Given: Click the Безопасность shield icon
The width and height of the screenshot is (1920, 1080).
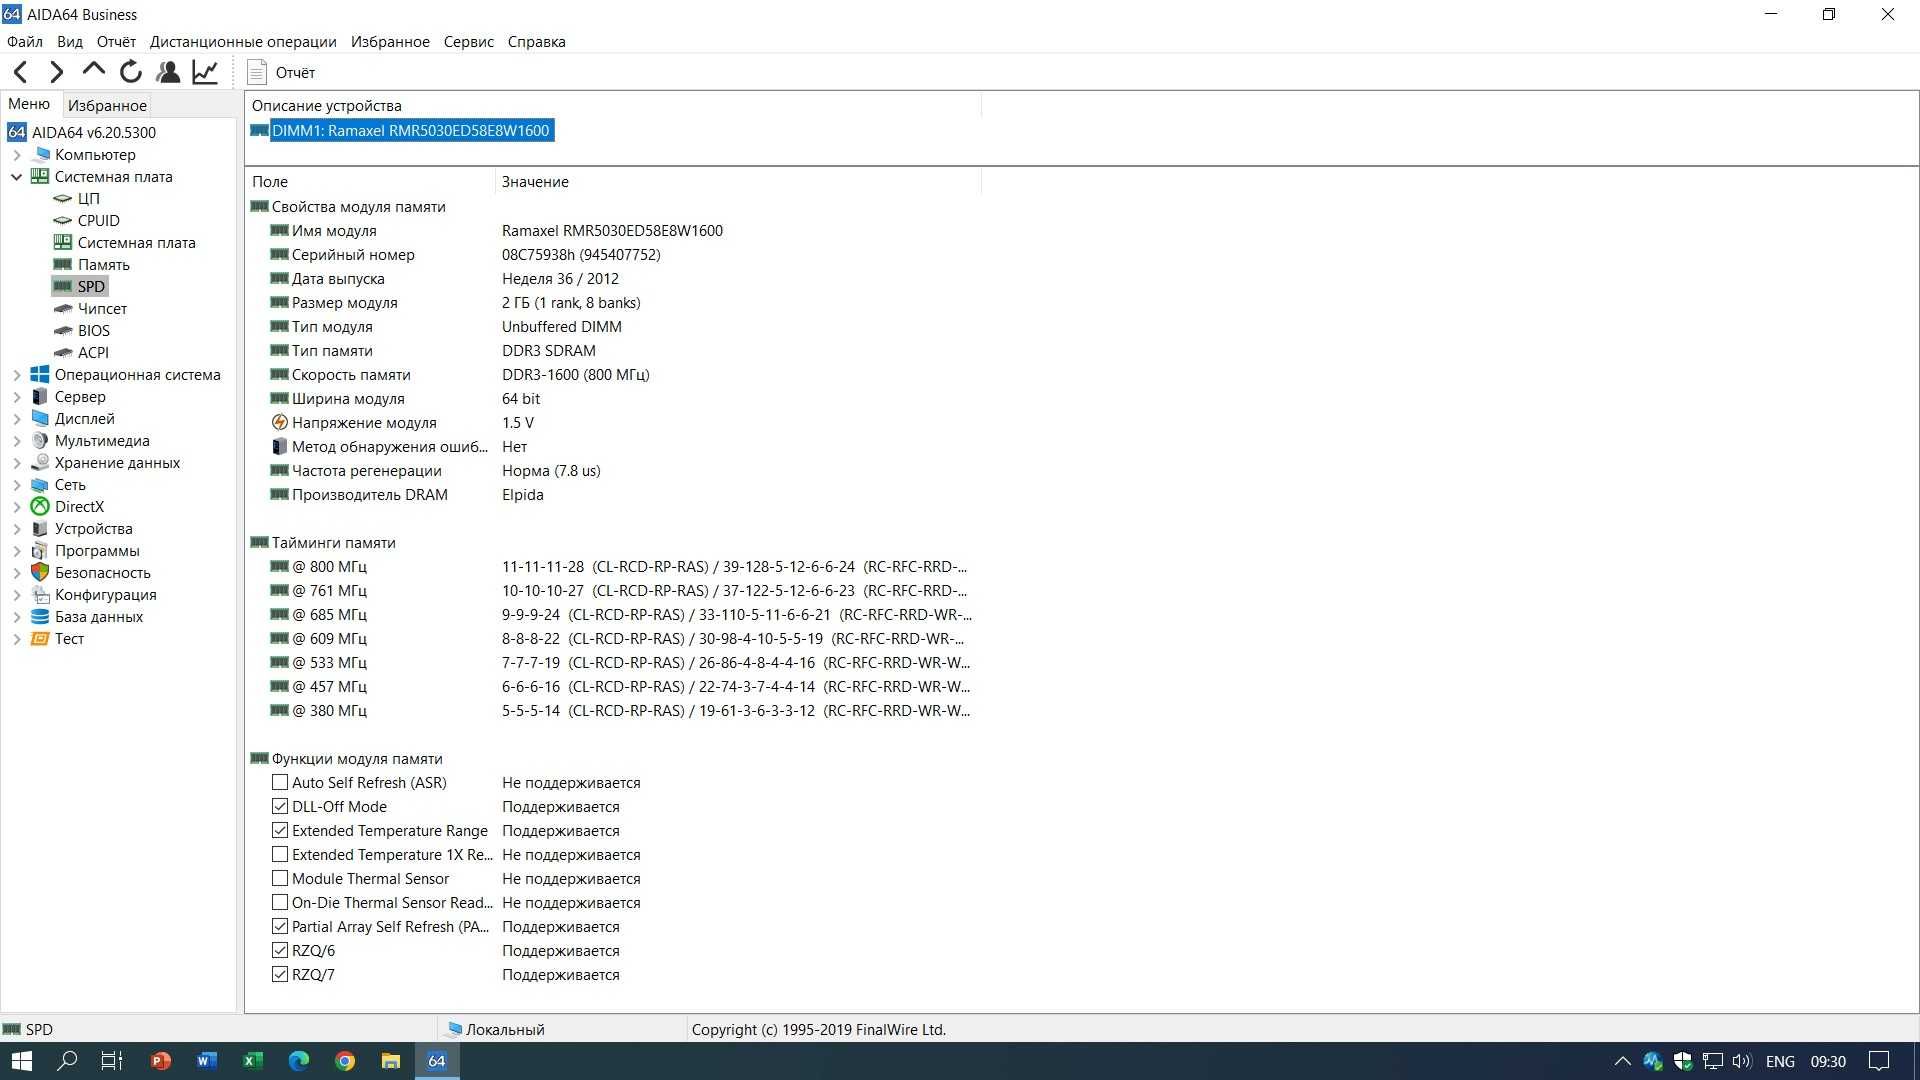Looking at the screenshot, I should 40,573.
